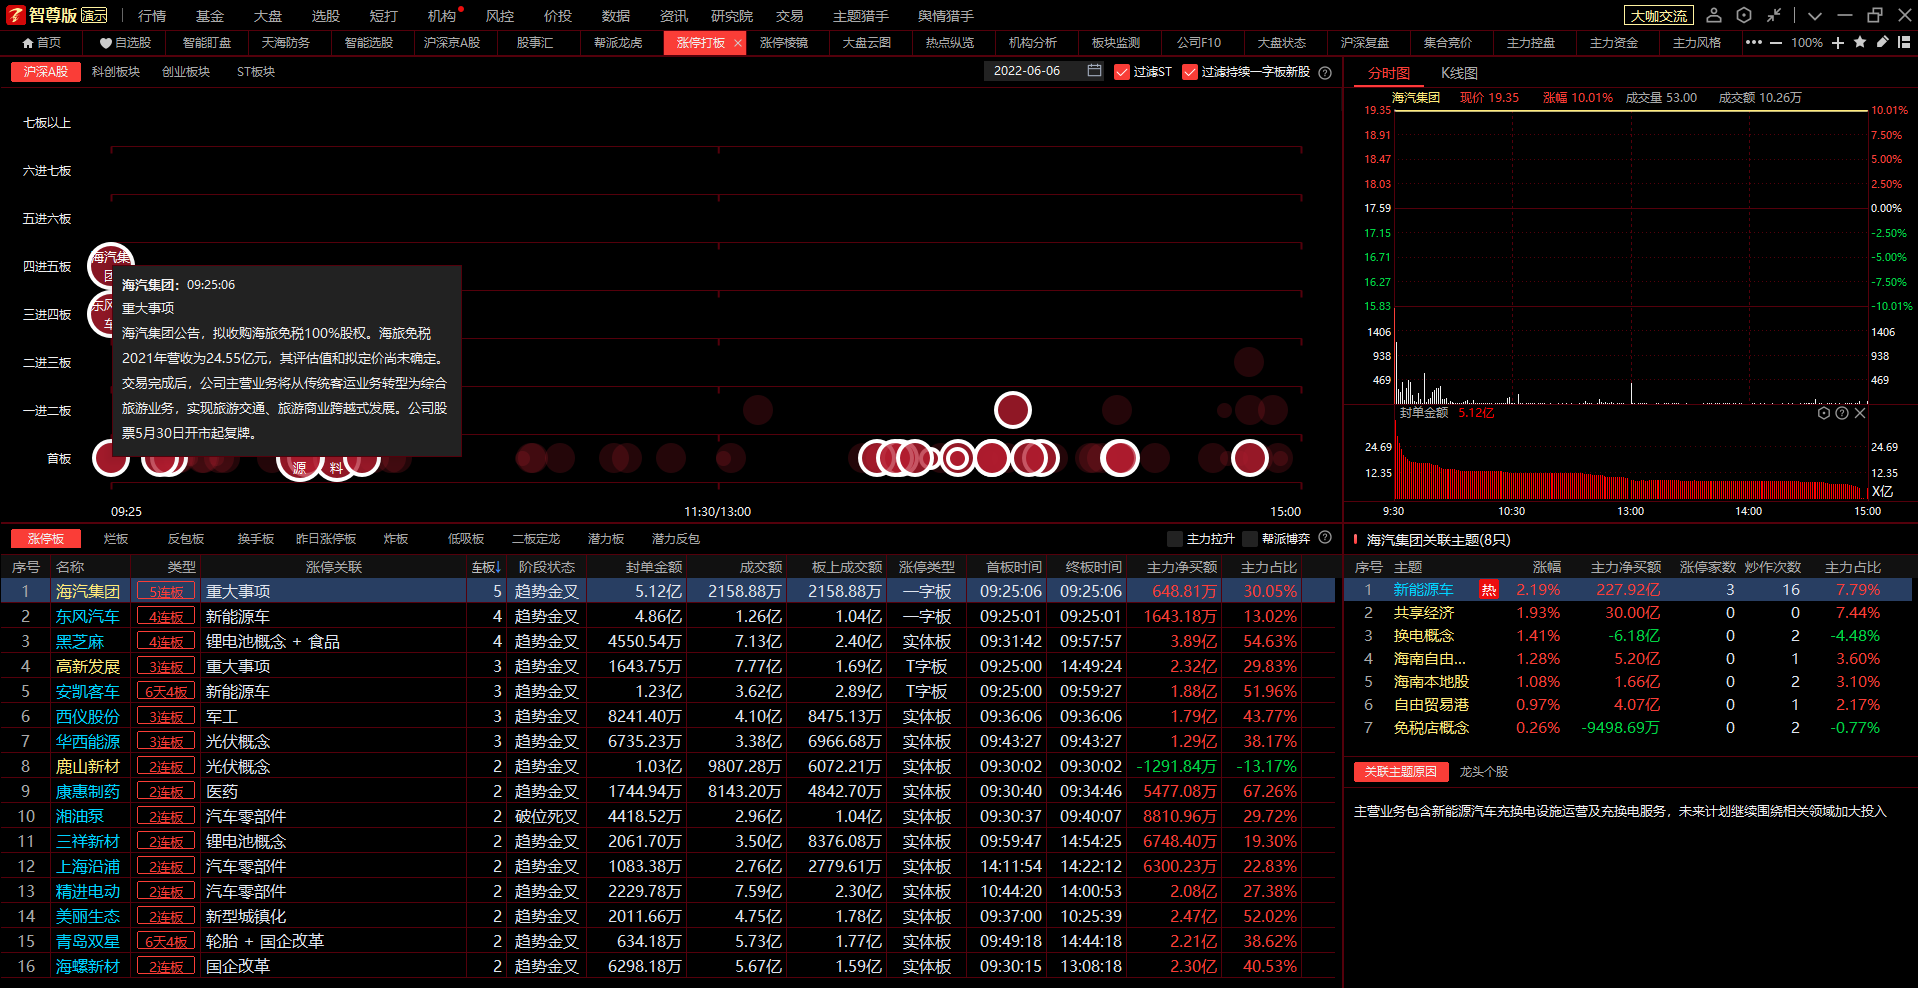Click help icon of 封单金额 chart
Viewport: 1918px width, 988px height.
tap(1842, 413)
